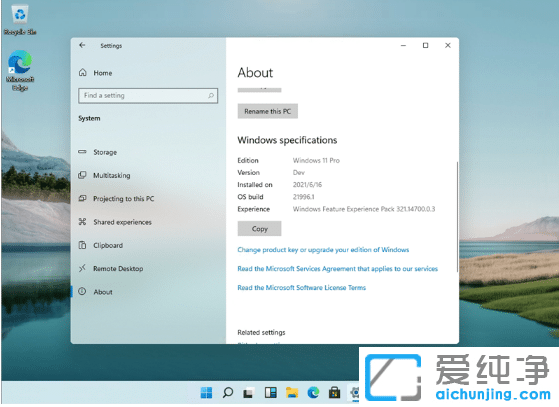The image size is (559, 407).
Task: Open Microsoft Software License Terms link
Action: click(302, 288)
